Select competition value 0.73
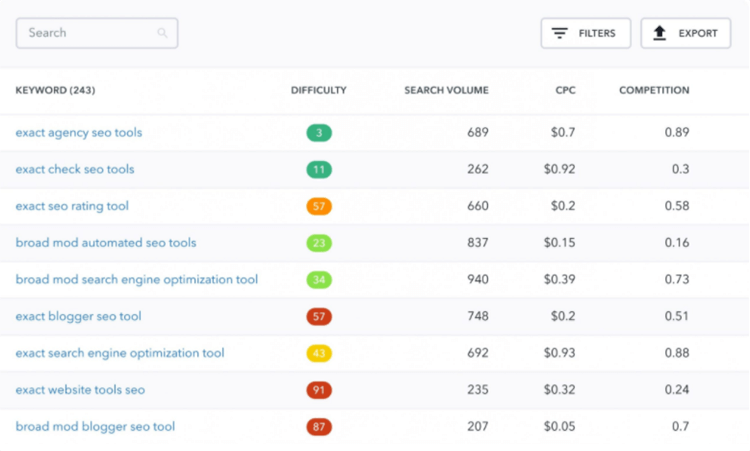 click(677, 280)
